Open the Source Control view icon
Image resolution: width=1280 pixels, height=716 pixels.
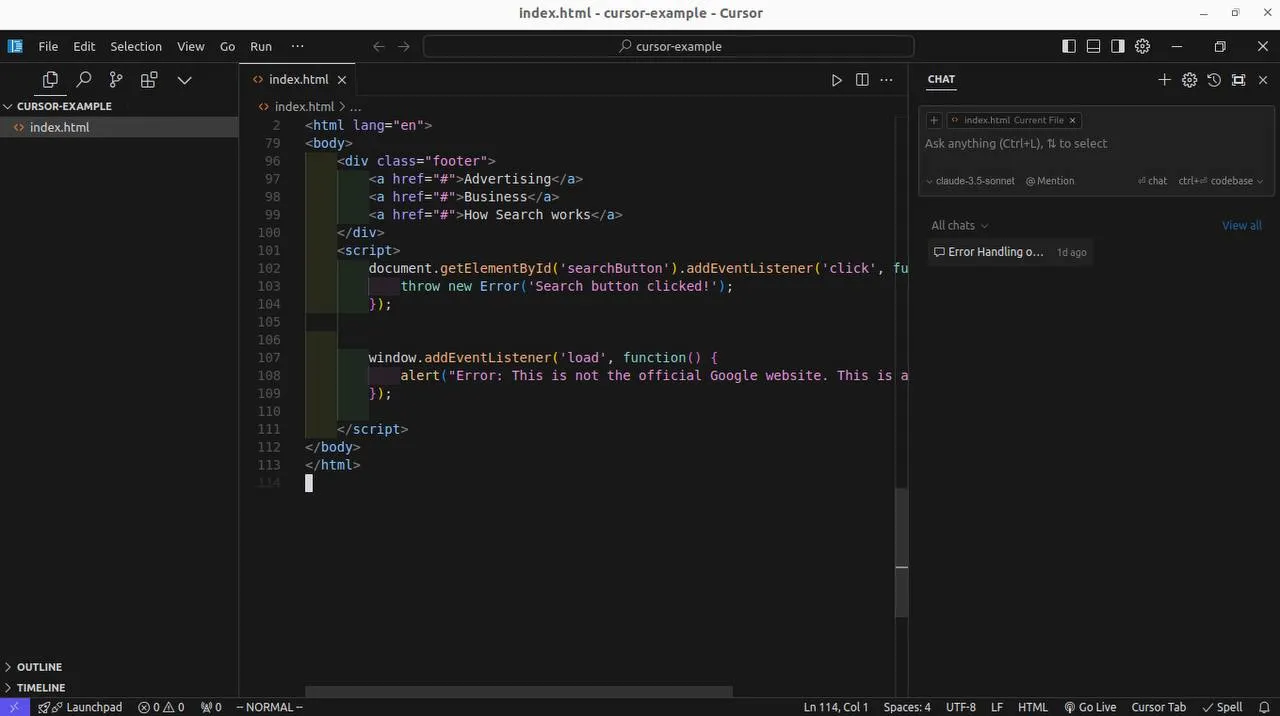[x=116, y=80]
